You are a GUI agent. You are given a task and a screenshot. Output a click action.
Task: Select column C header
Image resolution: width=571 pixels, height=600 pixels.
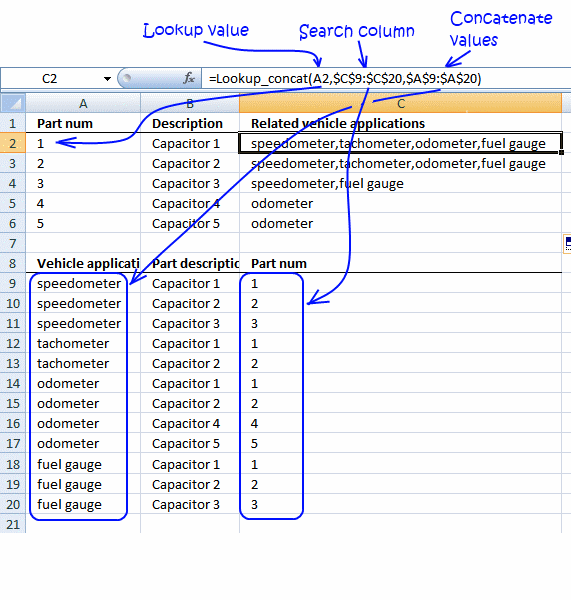click(x=401, y=103)
